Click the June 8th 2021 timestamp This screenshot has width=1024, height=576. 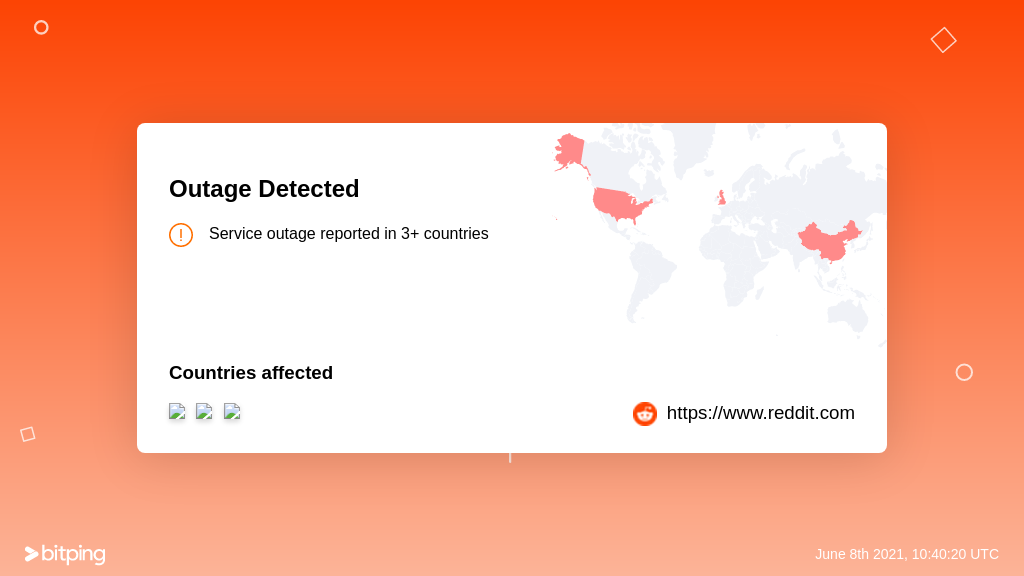[x=906, y=554]
